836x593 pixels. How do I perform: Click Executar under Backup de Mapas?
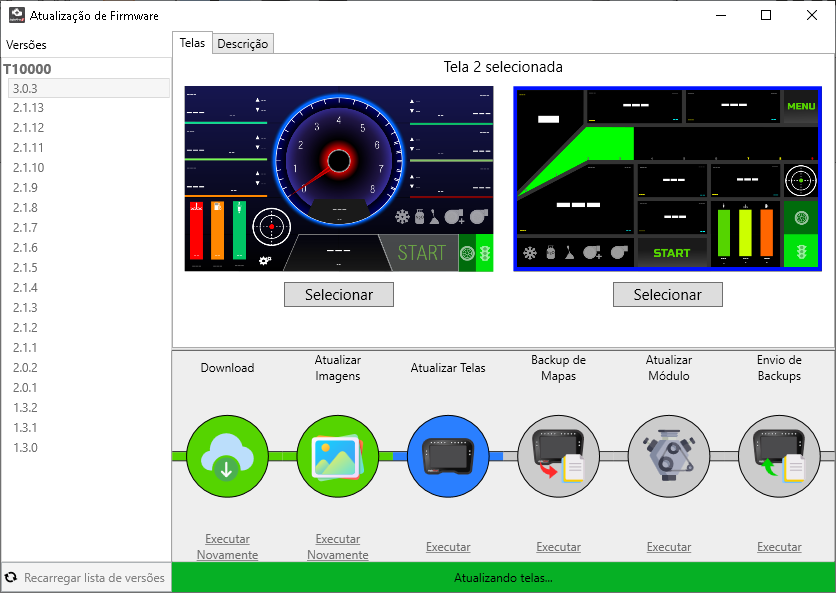click(558, 547)
